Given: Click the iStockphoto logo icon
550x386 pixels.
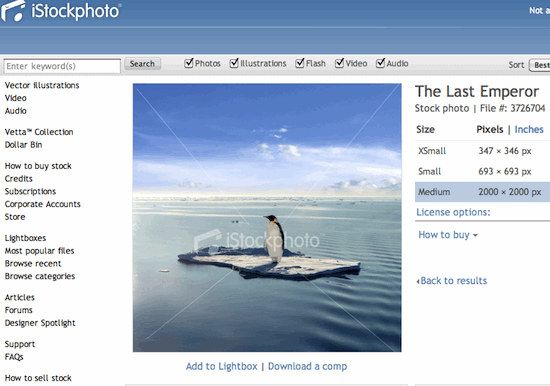Looking at the screenshot, I should 13,11.
